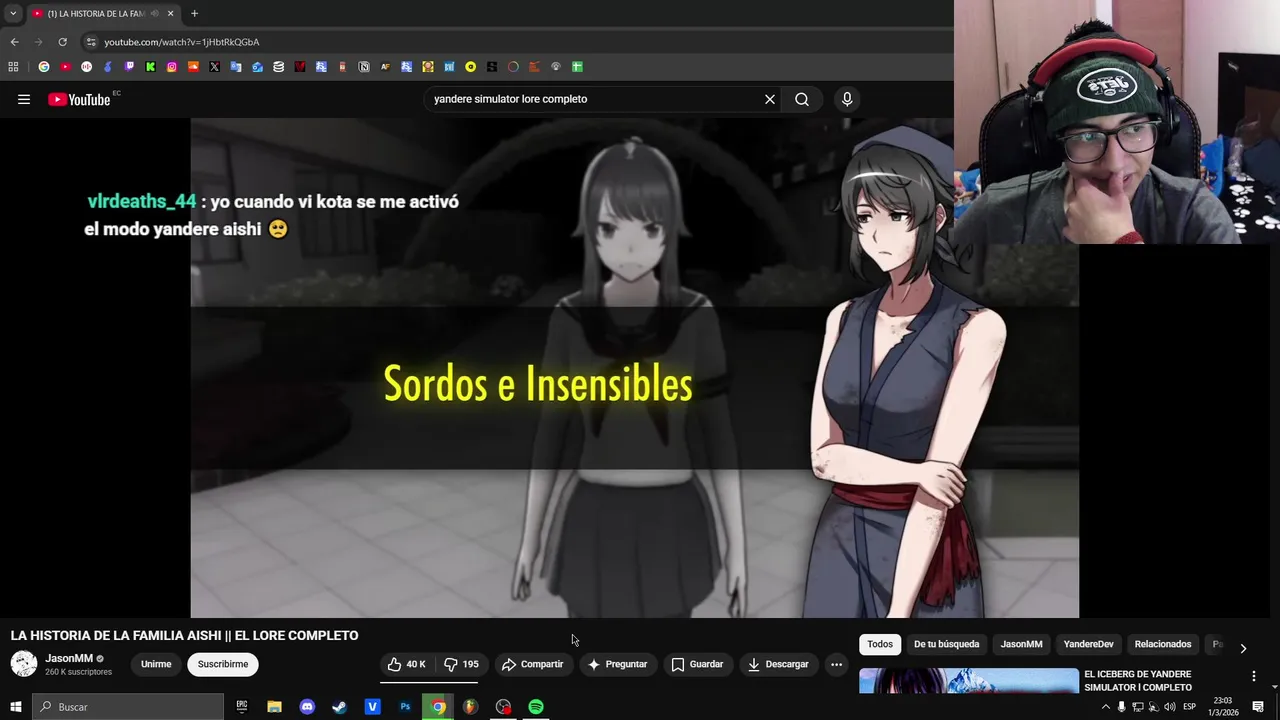Show hidden system tray icons

[x=1105, y=707]
